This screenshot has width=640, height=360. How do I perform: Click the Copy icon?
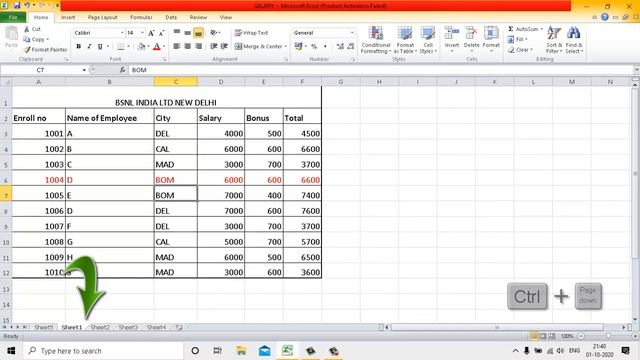(x=27, y=39)
